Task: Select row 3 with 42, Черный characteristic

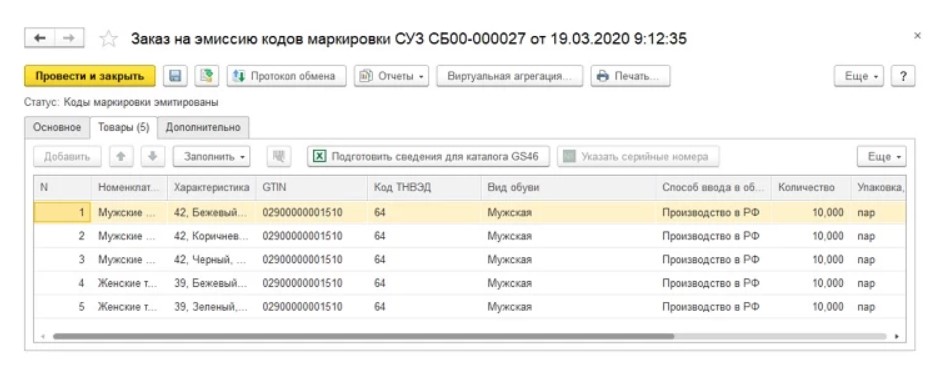Action: pyautogui.click(x=470, y=259)
